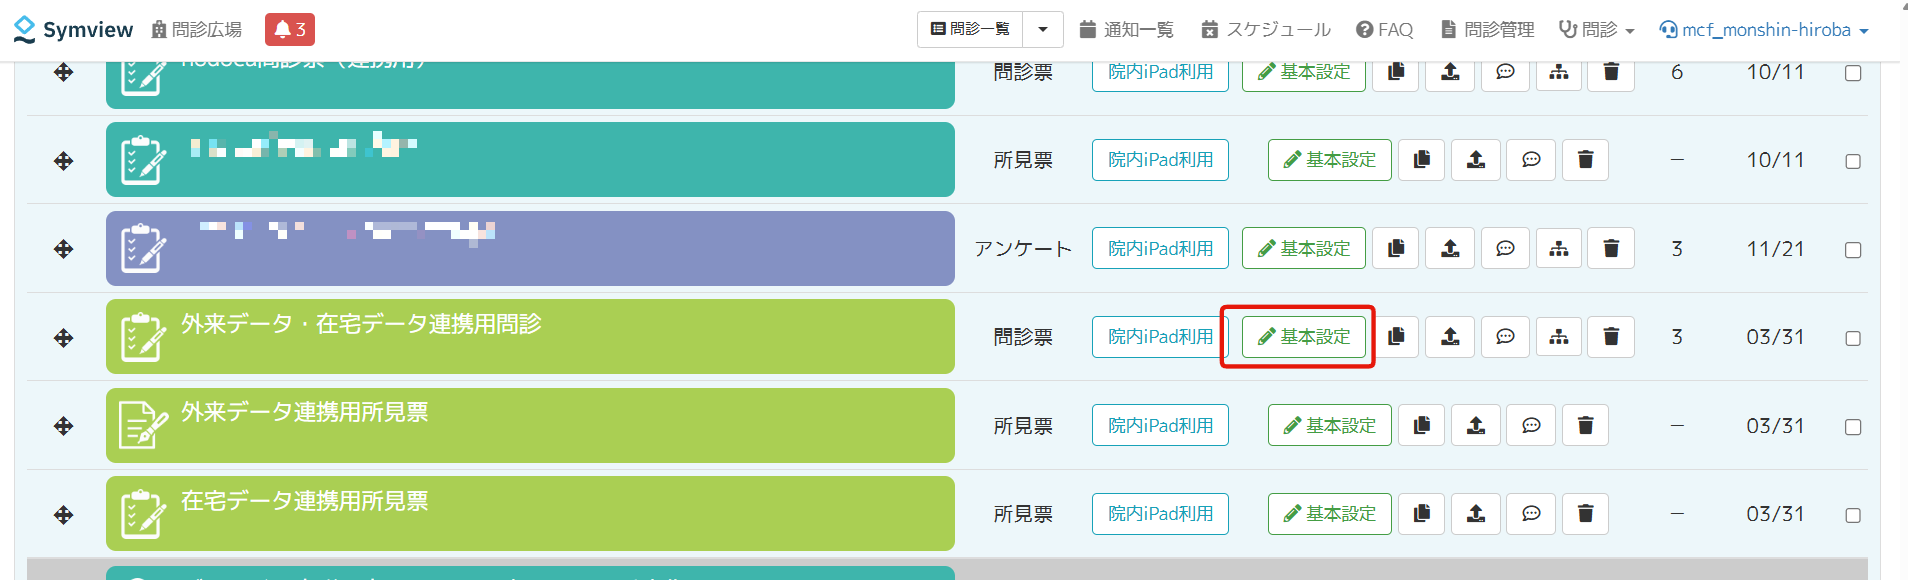Image resolution: width=1908 pixels, height=580 pixels.
Task: Expand caret next to 問診一覧 button
Action: pyautogui.click(x=1043, y=29)
